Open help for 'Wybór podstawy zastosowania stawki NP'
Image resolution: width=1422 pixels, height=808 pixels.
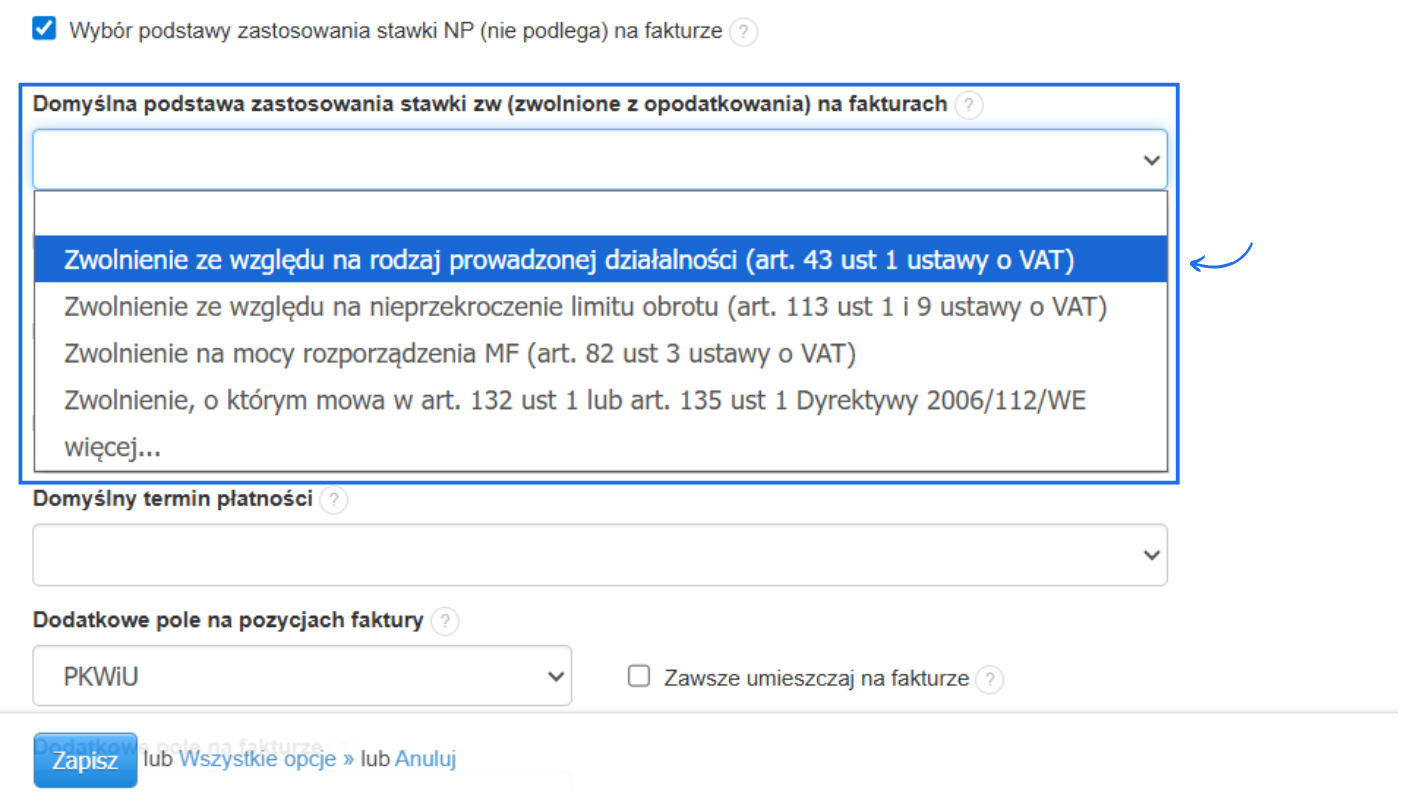[x=743, y=31]
